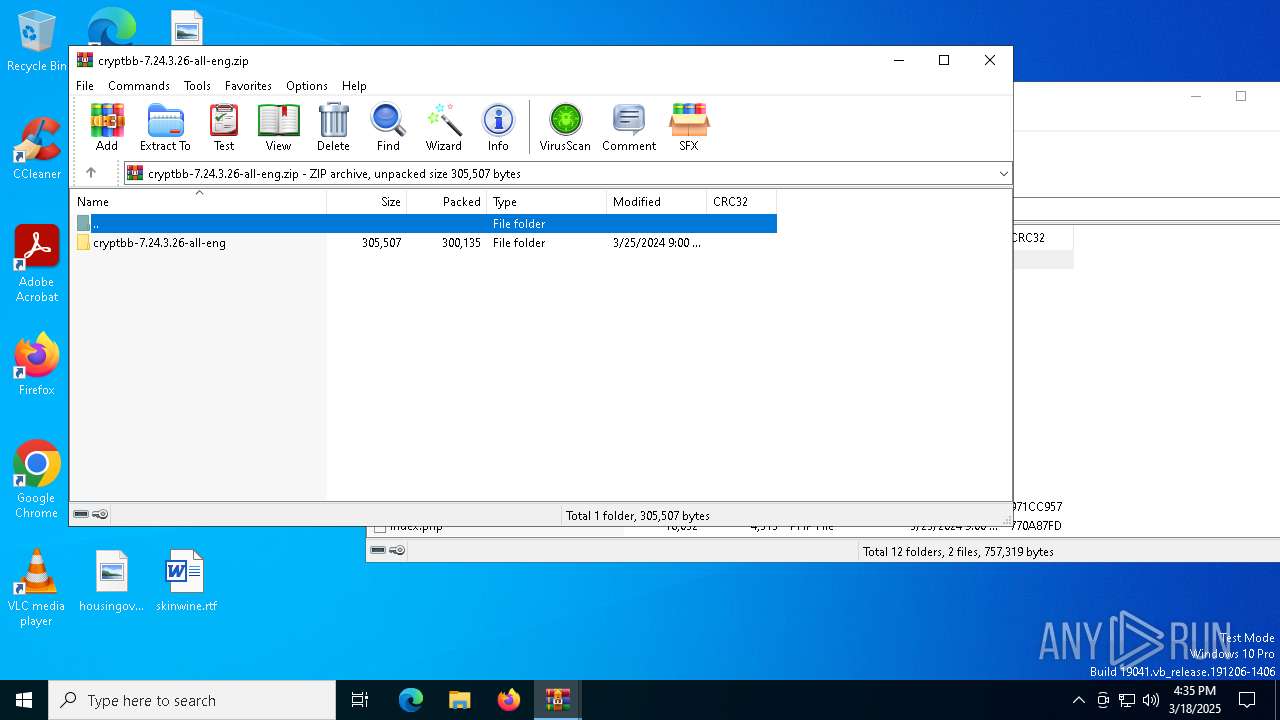Click the Delete trash icon
Screen dimensions: 1280x720
click(333, 127)
